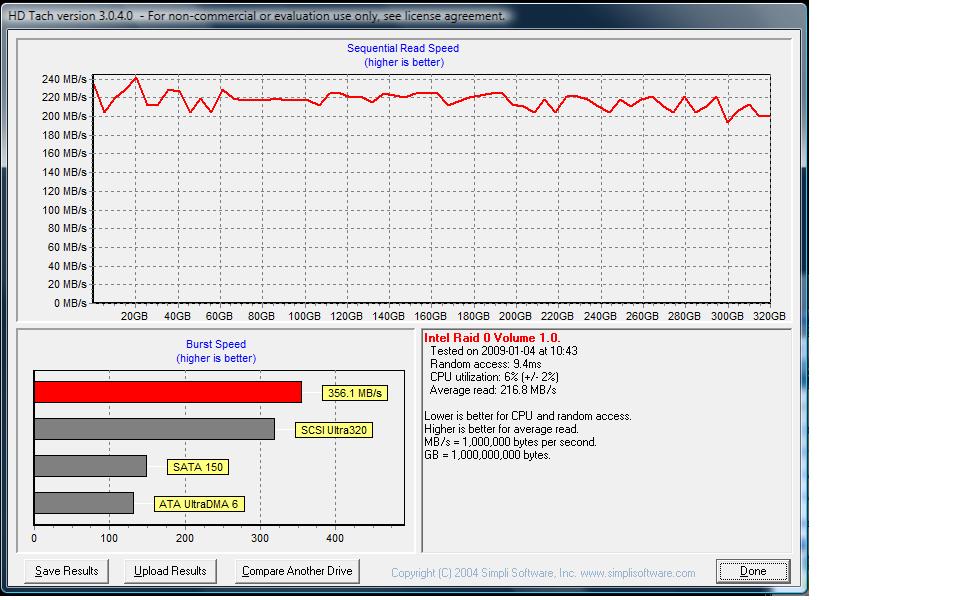Click the HD Tach title bar text
The image size is (960, 600).
pyautogui.click(x=257, y=16)
